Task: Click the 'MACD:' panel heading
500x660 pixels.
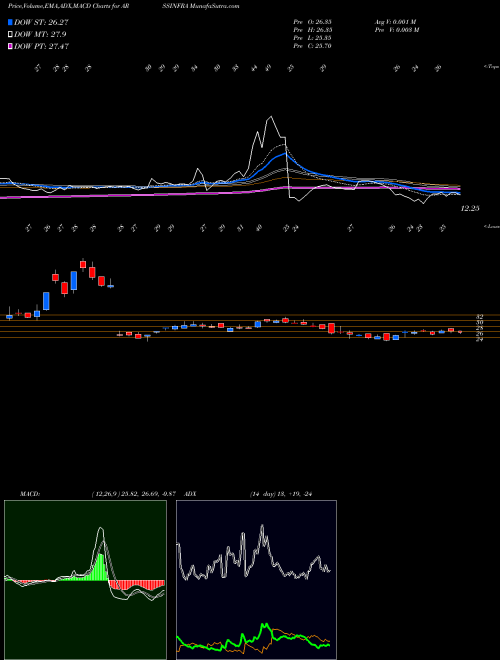Action: click(29, 494)
